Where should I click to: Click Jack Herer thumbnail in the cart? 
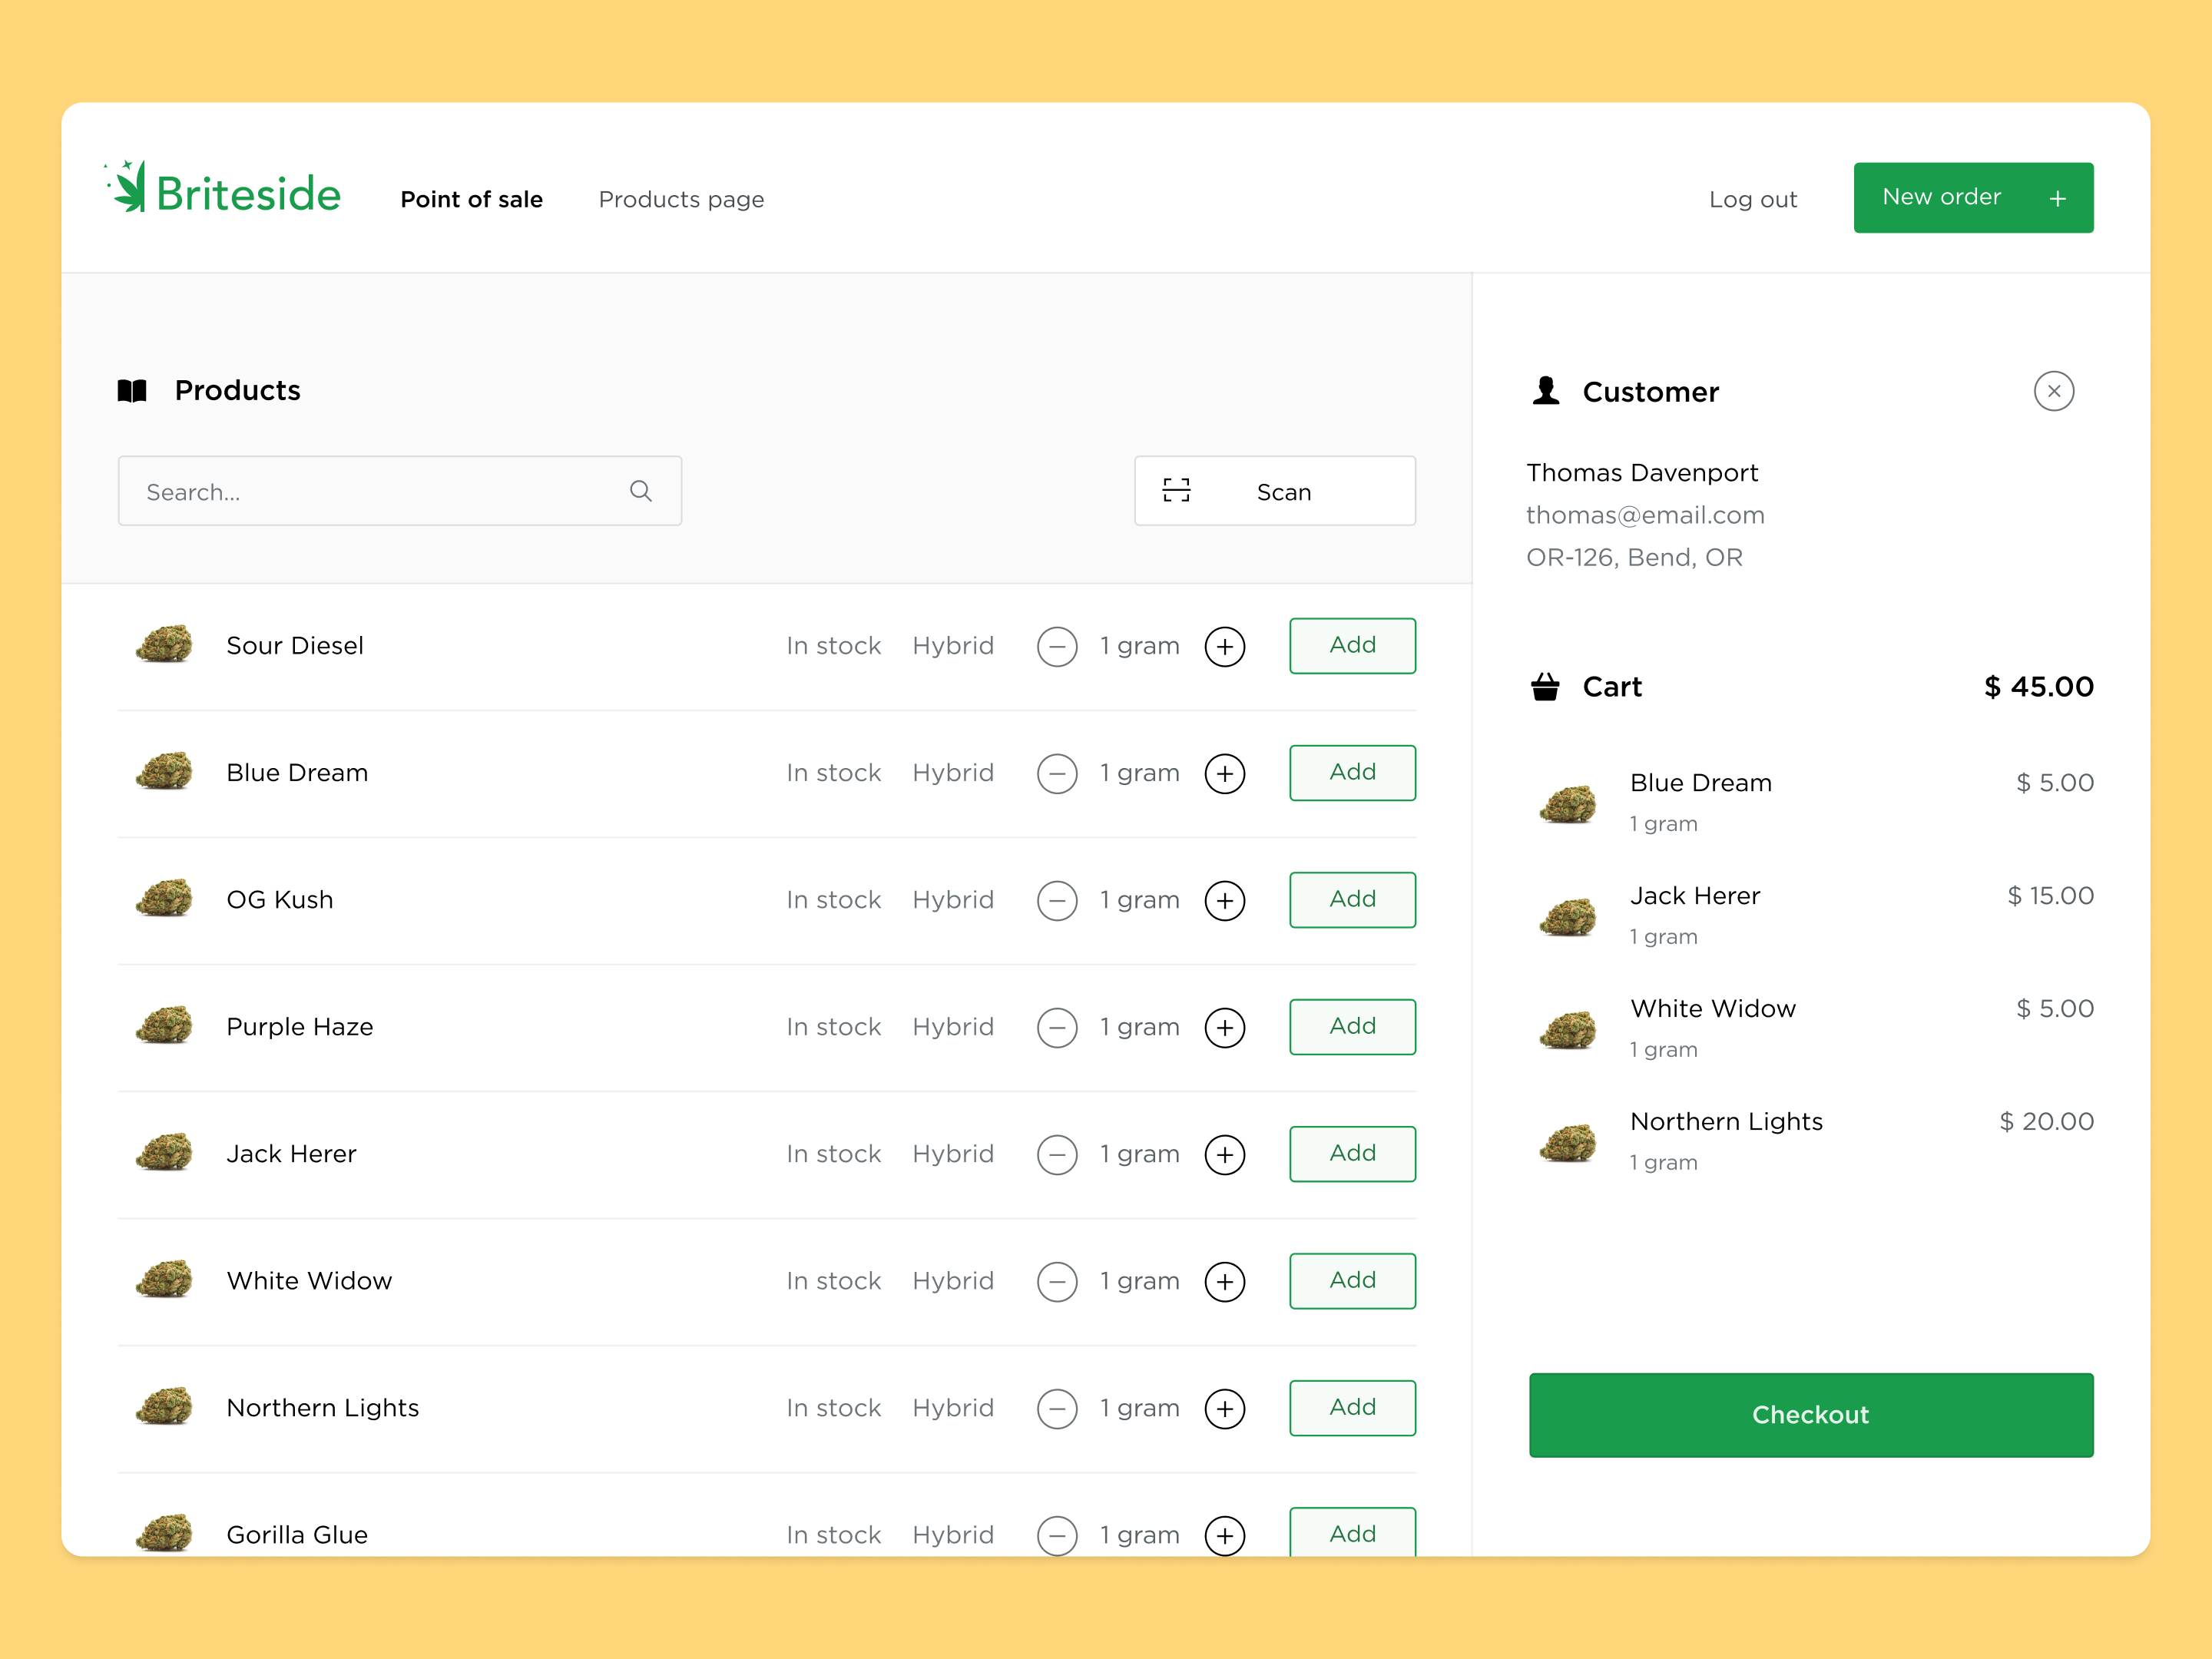click(x=1568, y=916)
